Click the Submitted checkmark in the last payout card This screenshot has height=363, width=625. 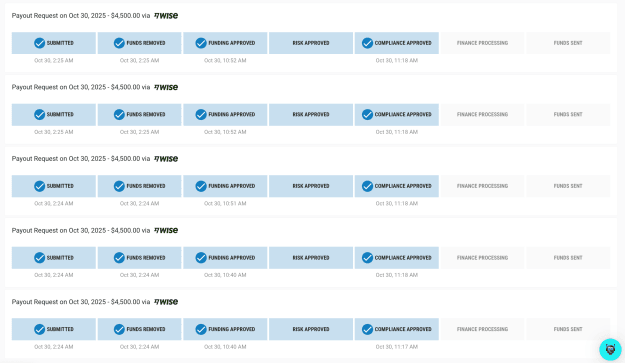point(39,329)
